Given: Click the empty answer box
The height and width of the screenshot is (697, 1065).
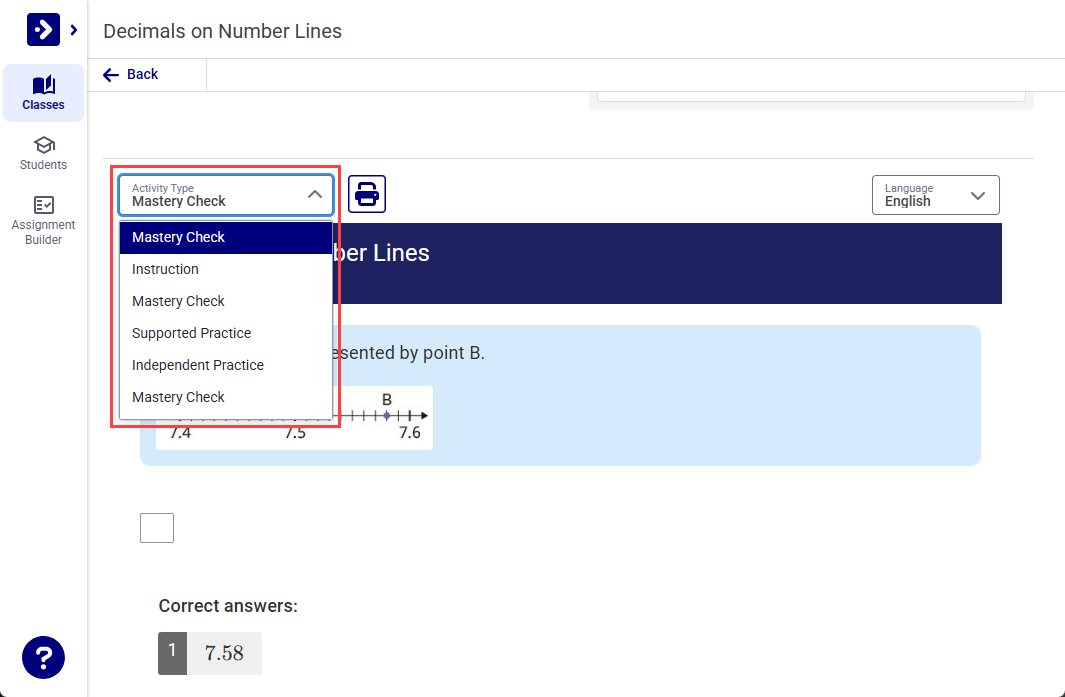Looking at the screenshot, I should pyautogui.click(x=157, y=528).
